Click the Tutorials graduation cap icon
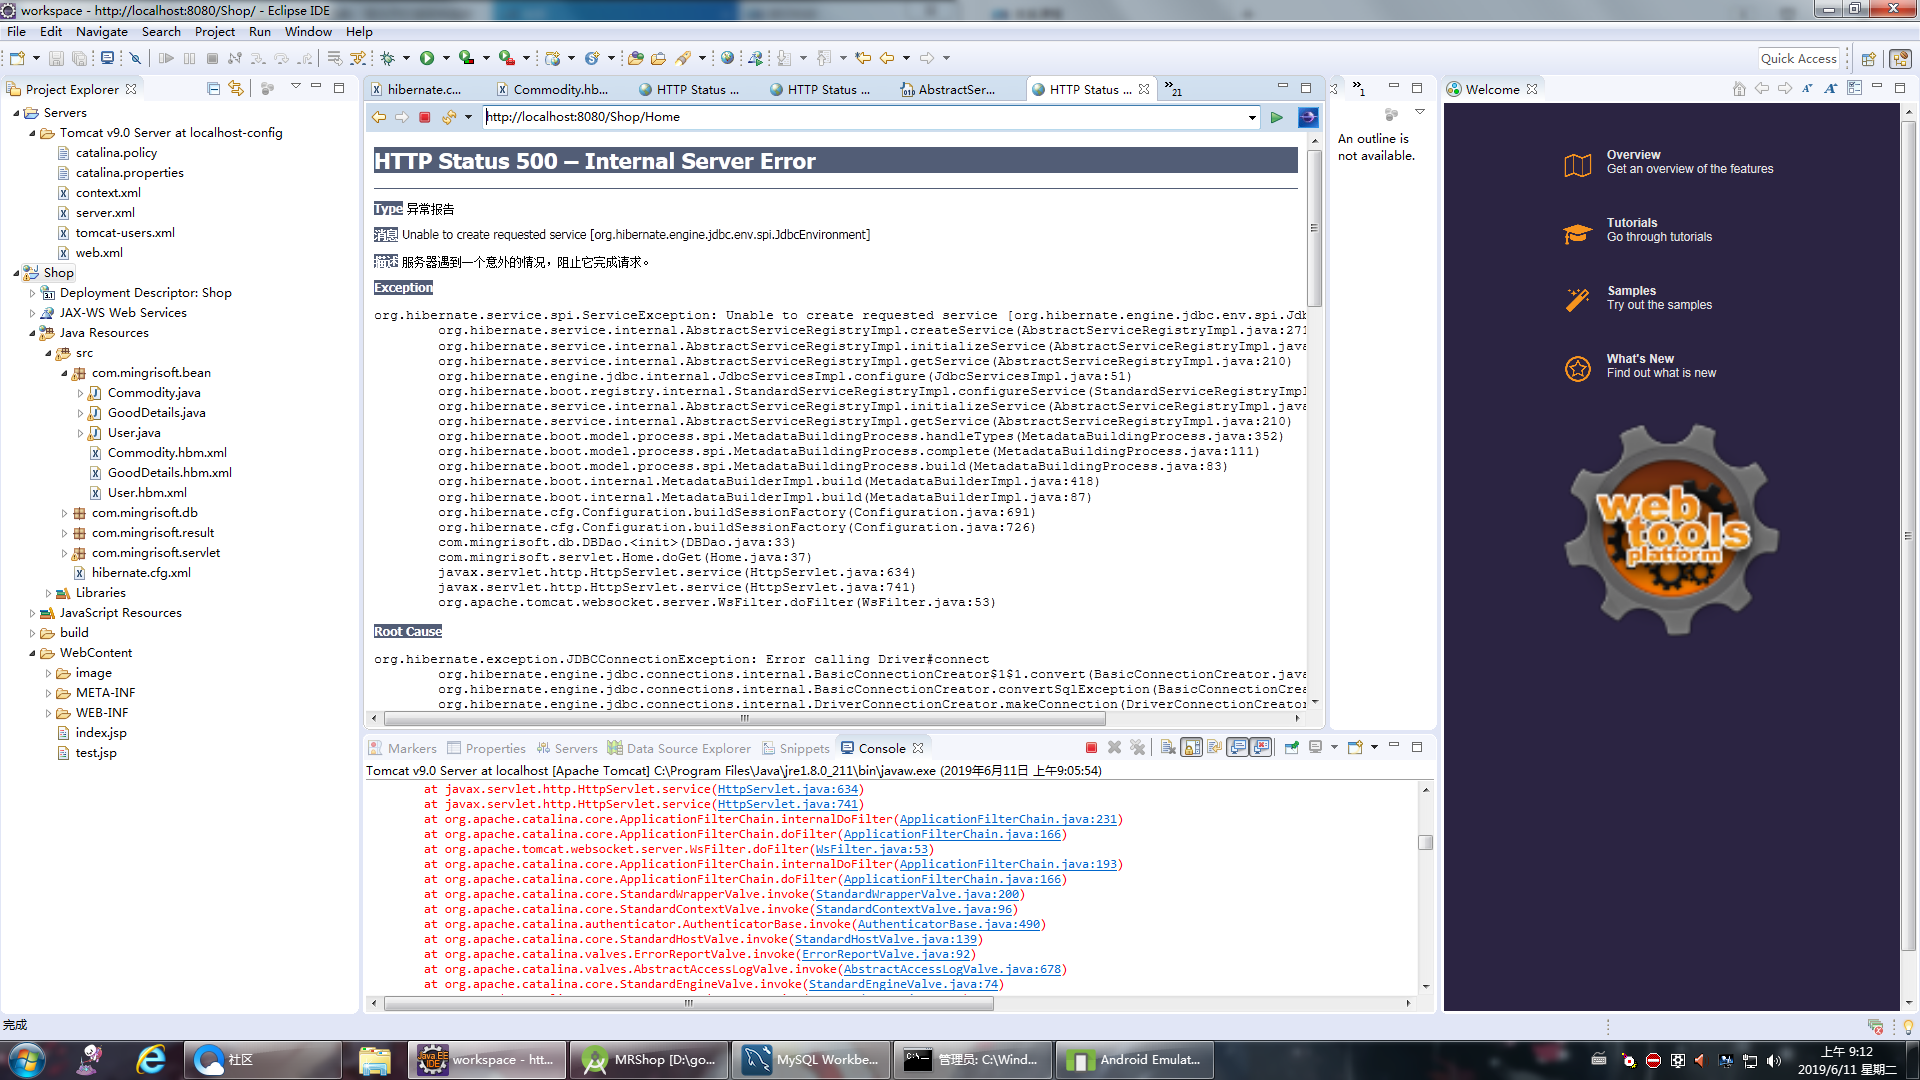The image size is (1920, 1080). point(1578,234)
